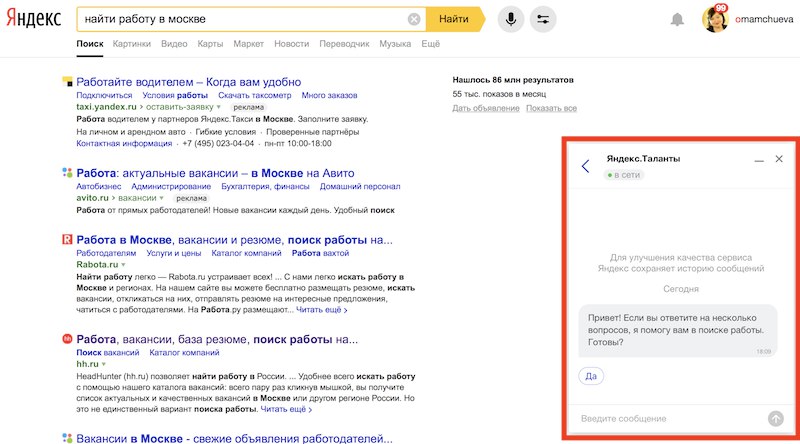Click the Показать все link
The image size is (800, 444).
[552, 108]
